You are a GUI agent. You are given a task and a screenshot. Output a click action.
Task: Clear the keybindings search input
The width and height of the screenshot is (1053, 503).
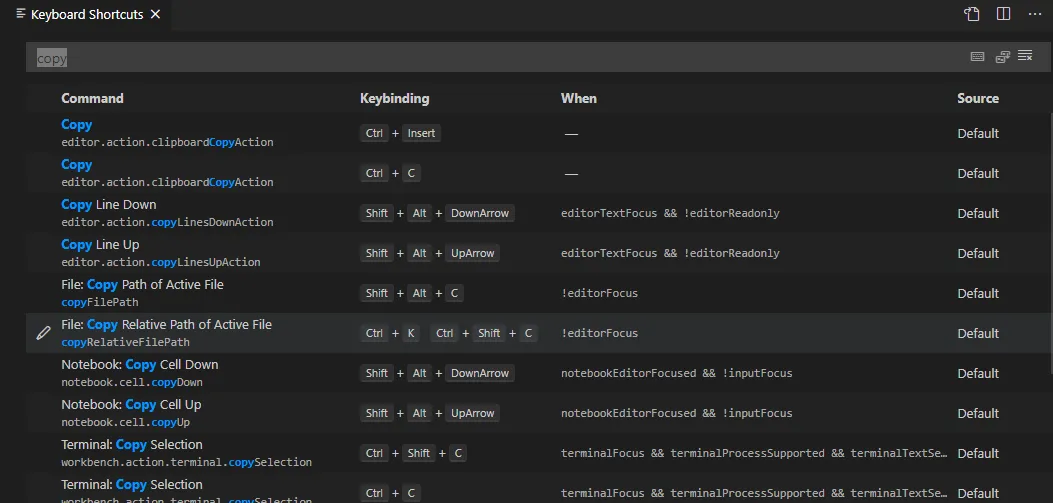point(1025,57)
